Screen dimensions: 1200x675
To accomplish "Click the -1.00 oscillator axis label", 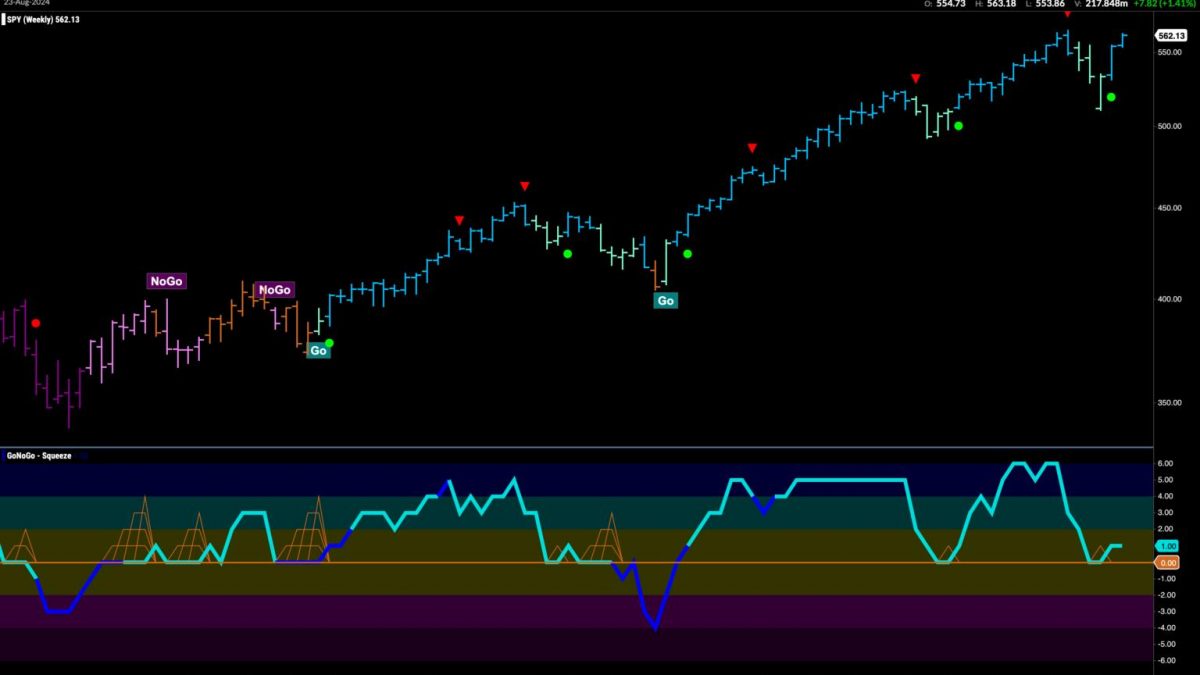I will click(1165, 579).
